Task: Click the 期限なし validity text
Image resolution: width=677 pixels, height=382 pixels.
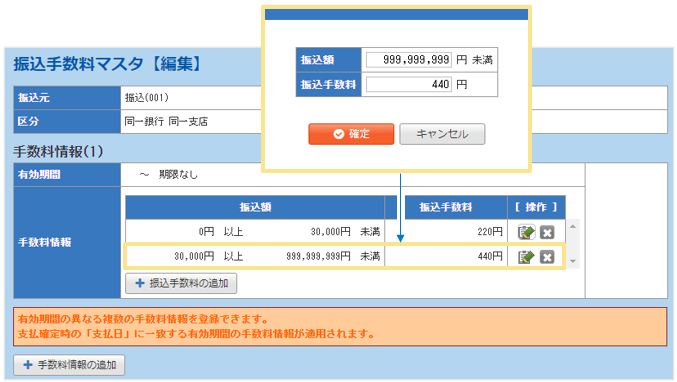Action: [178, 175]
